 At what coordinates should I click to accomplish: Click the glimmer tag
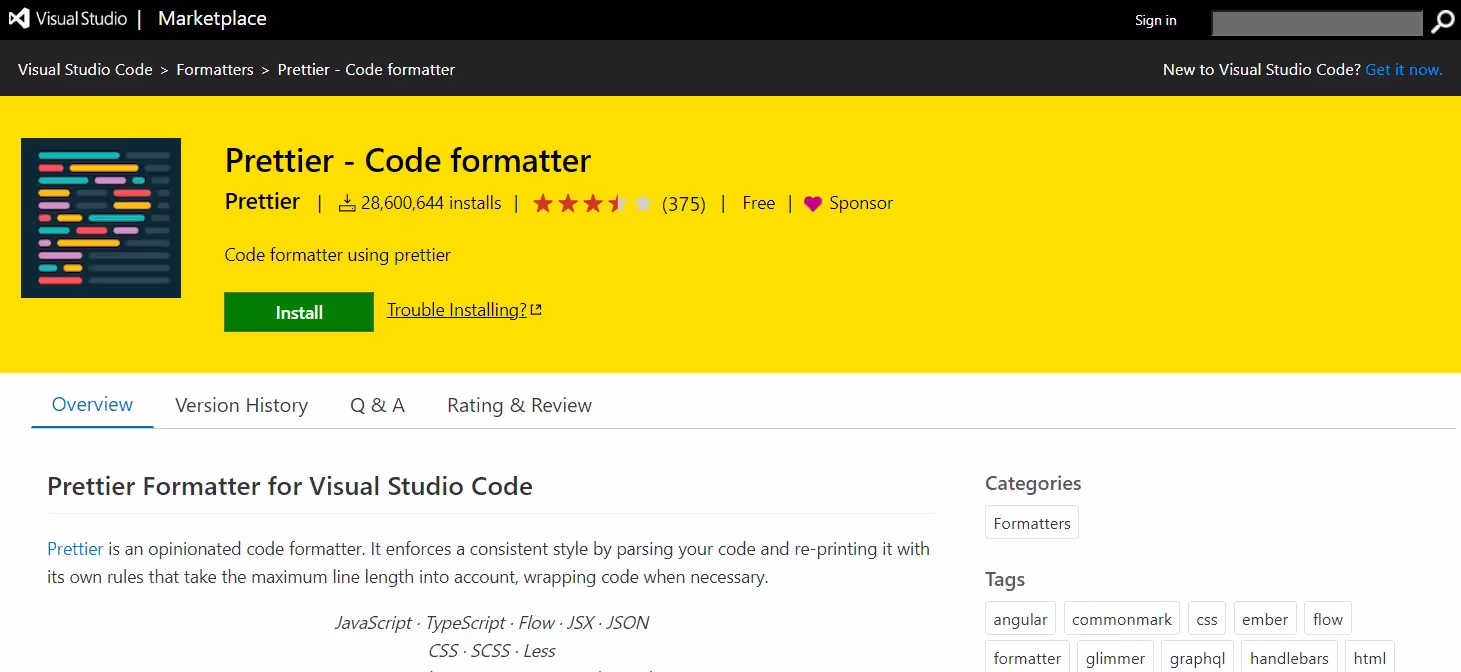click(1115, 657)
